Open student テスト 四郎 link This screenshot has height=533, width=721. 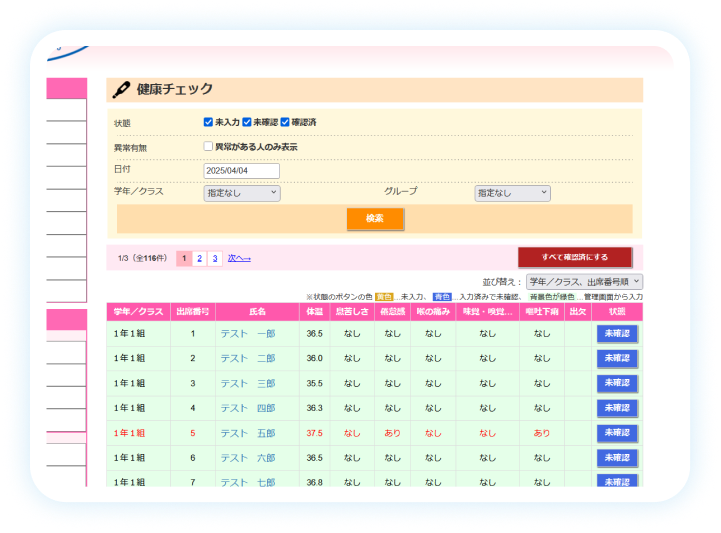point(248,408)
